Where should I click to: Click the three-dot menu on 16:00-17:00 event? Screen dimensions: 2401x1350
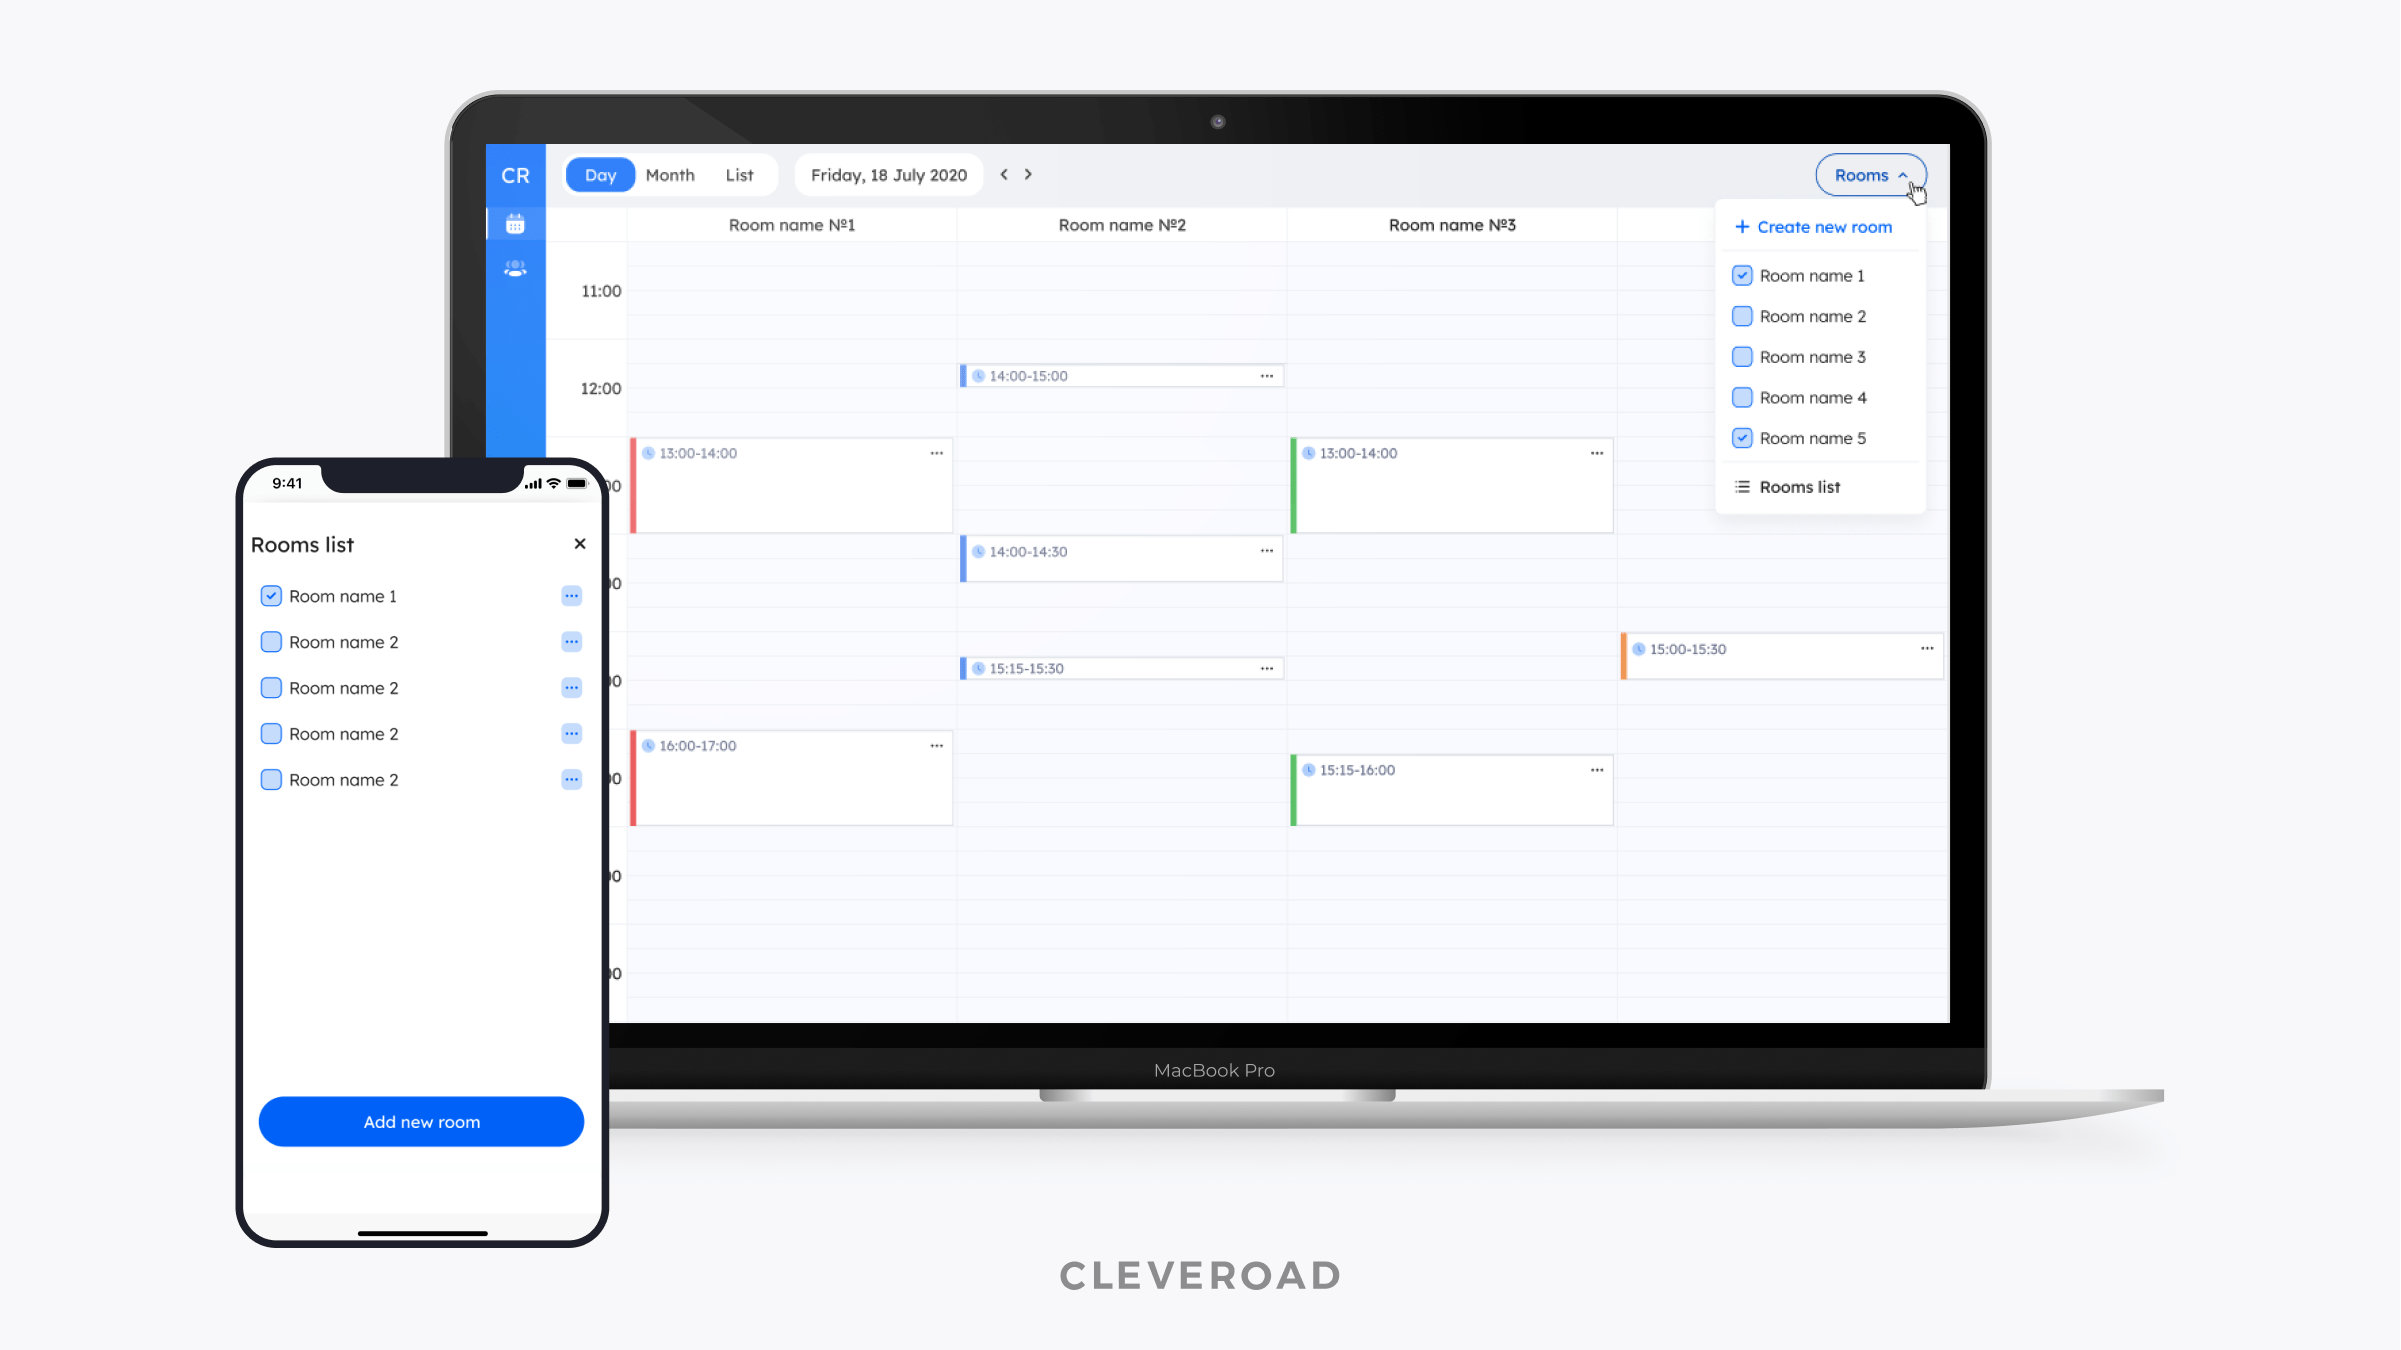coord(937,742)
